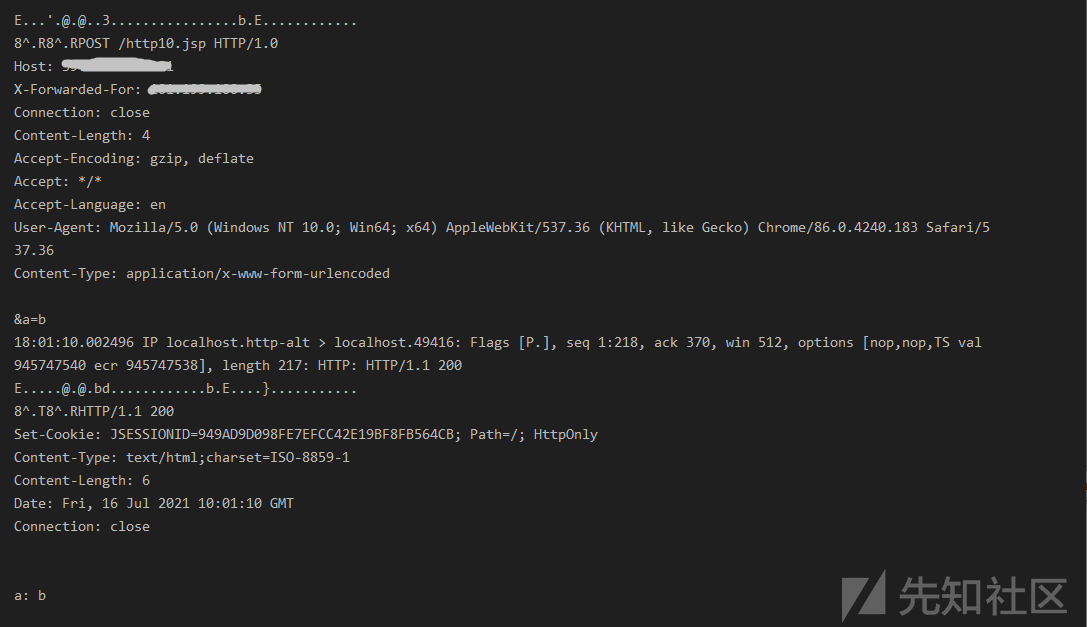Click the Content-Type text/html charset line

click(182, 457)
